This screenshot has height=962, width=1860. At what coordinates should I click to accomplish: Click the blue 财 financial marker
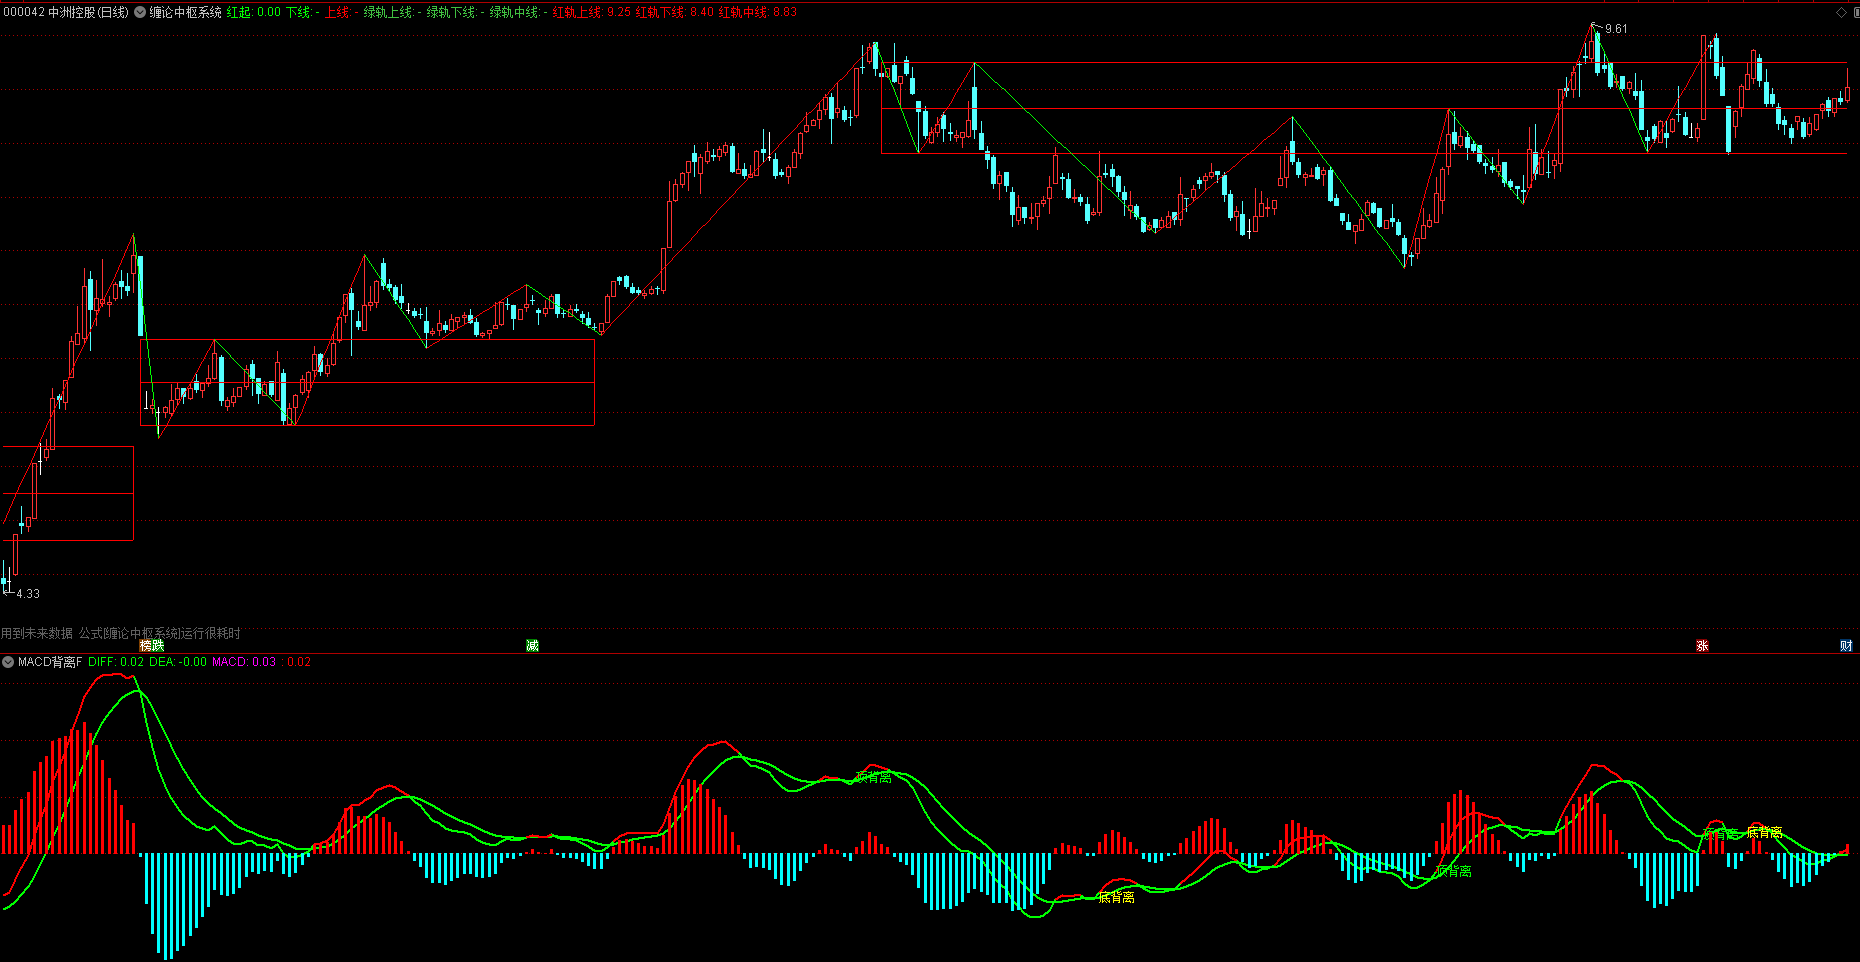tap(1846, 646)
